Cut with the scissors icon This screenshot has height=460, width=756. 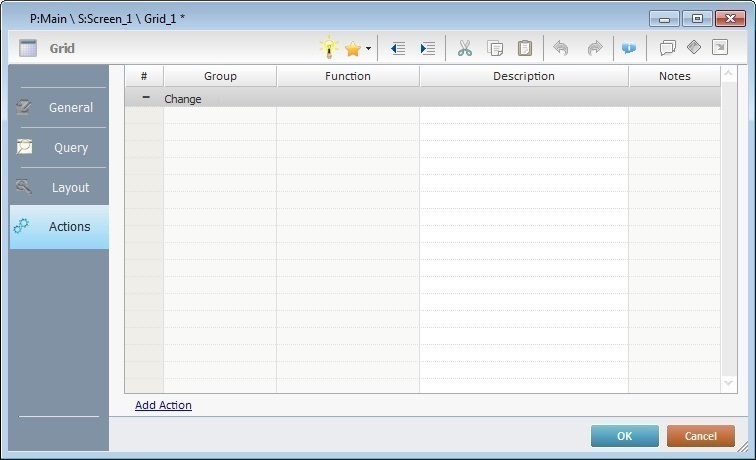[x=464, y=48]
